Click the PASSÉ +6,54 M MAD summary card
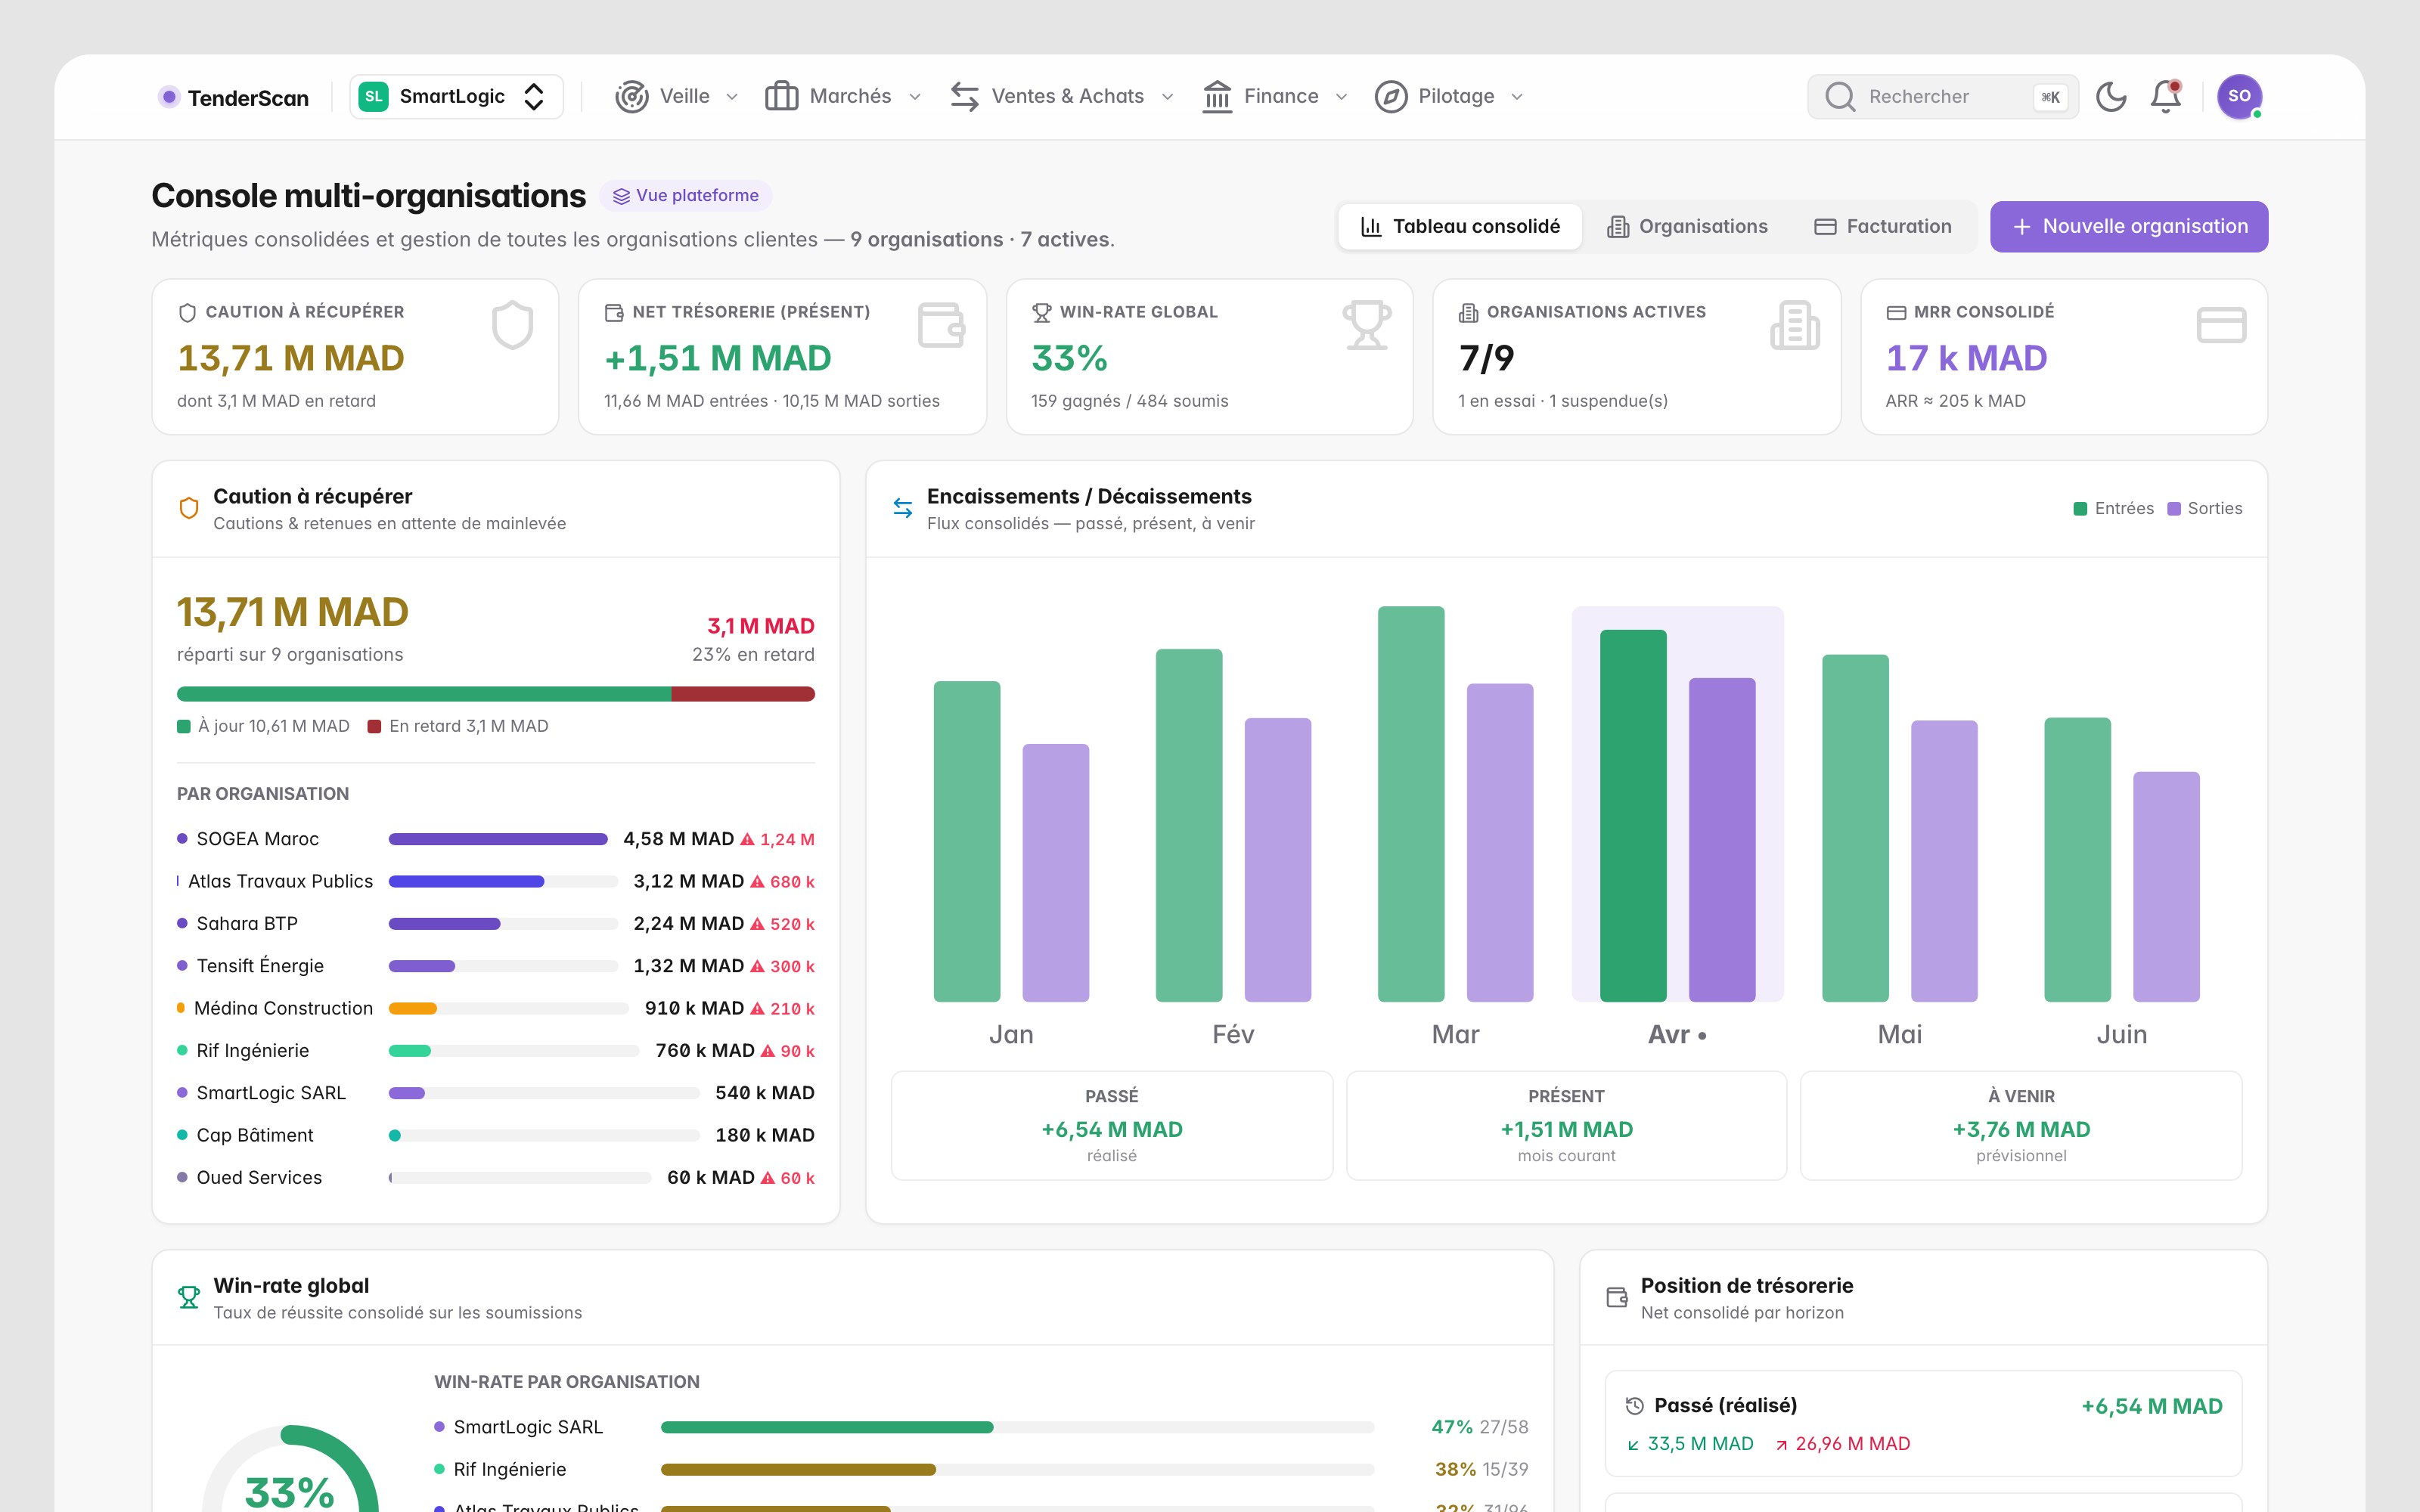 (x=1112, y=1126)
